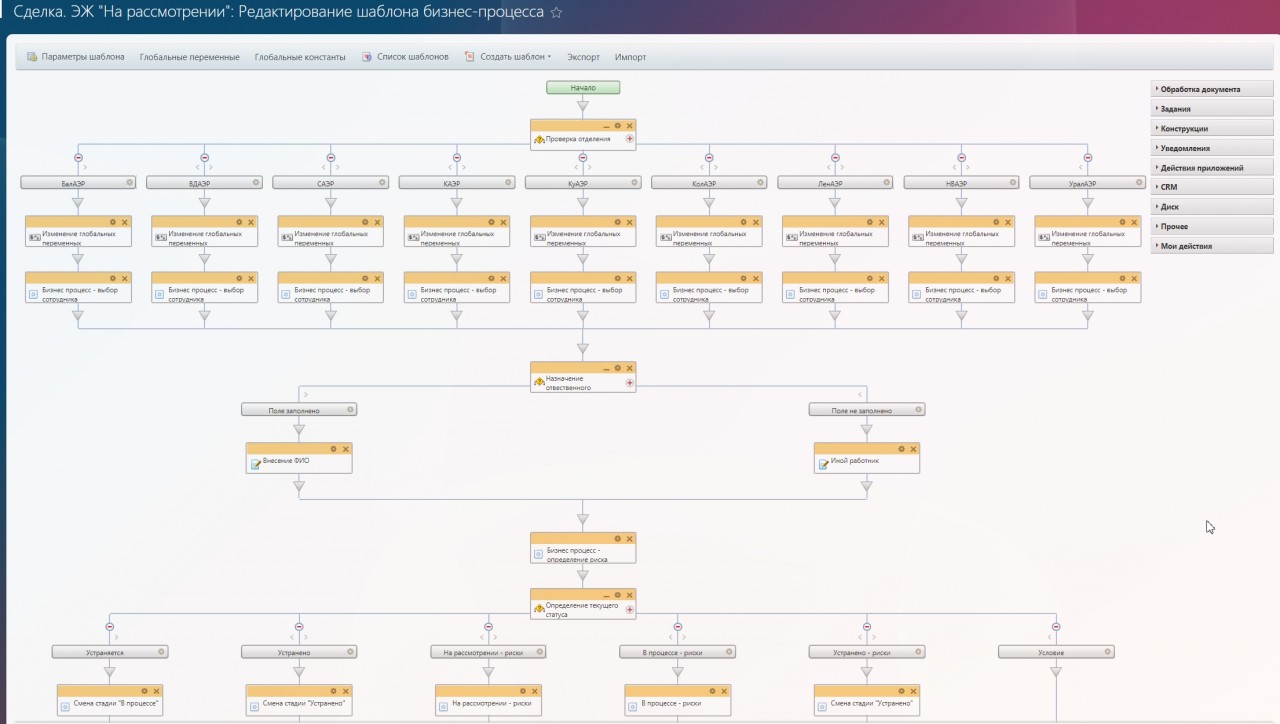Collapse the 'БалАЭР' branch minus toggle
This screenshot has height=724, width=1280.
coord(79,157)
